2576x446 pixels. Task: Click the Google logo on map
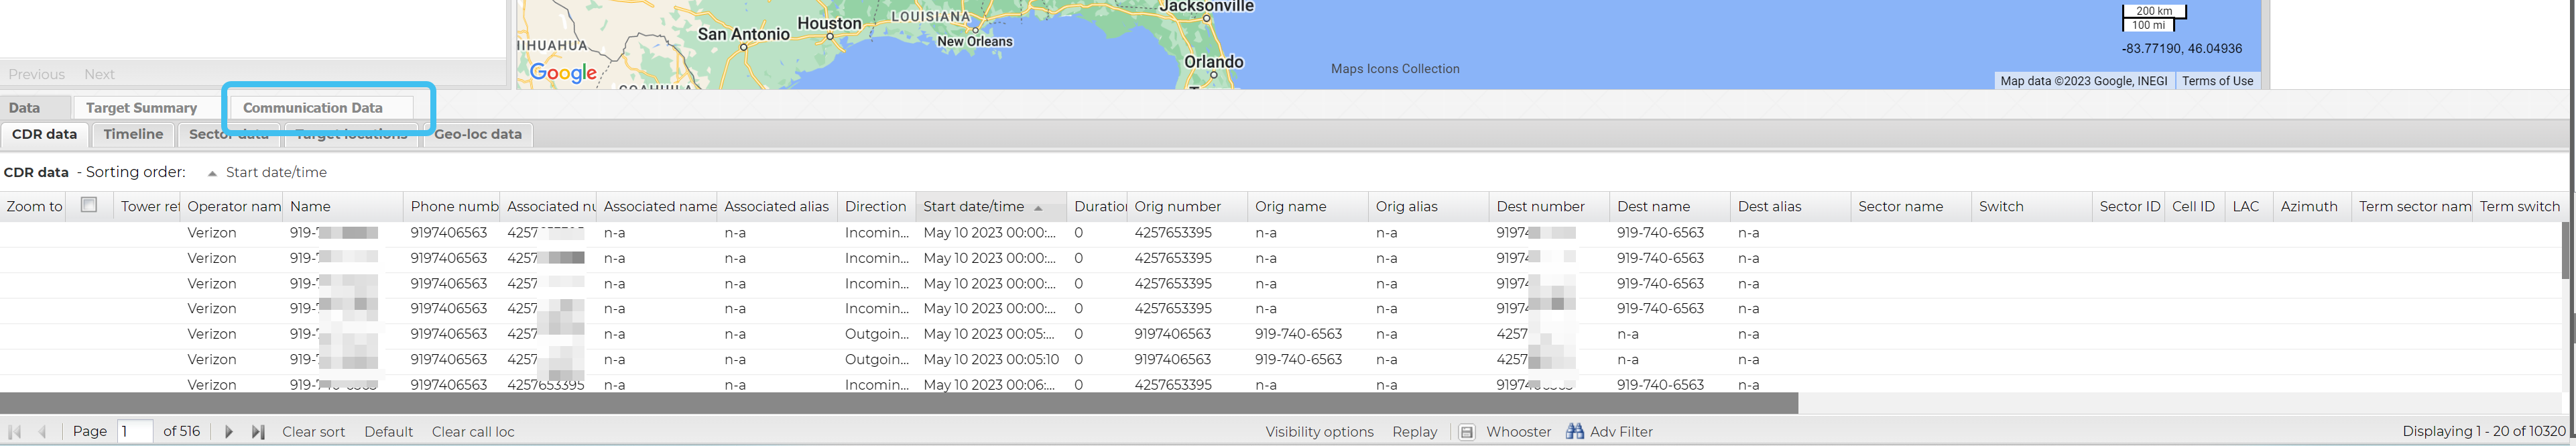click(563, 72)
